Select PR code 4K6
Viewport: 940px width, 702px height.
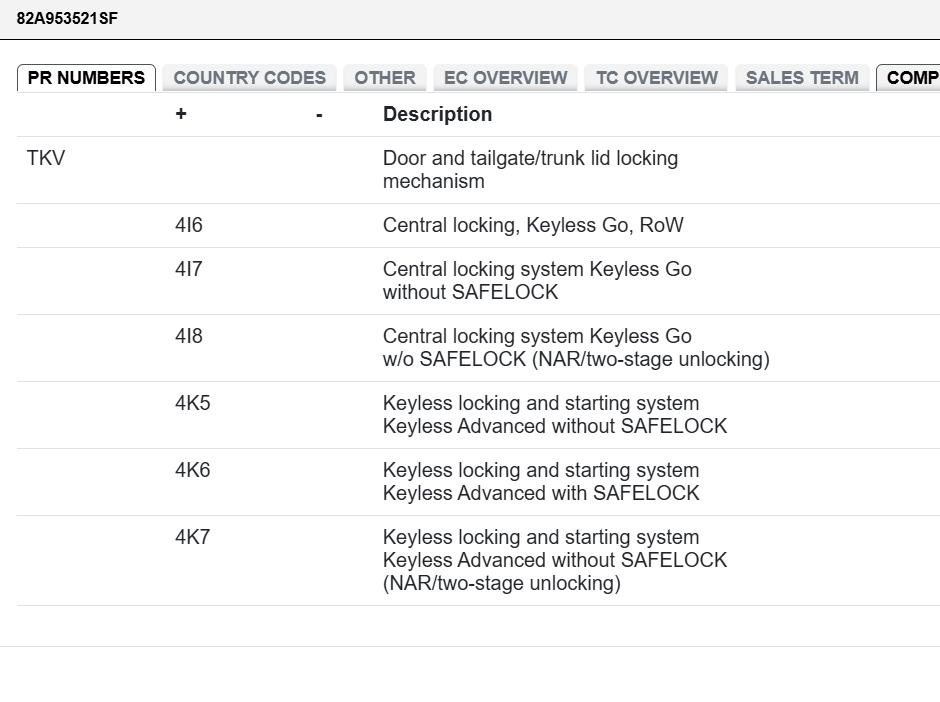pyautogui.click(x=192, y=471)
